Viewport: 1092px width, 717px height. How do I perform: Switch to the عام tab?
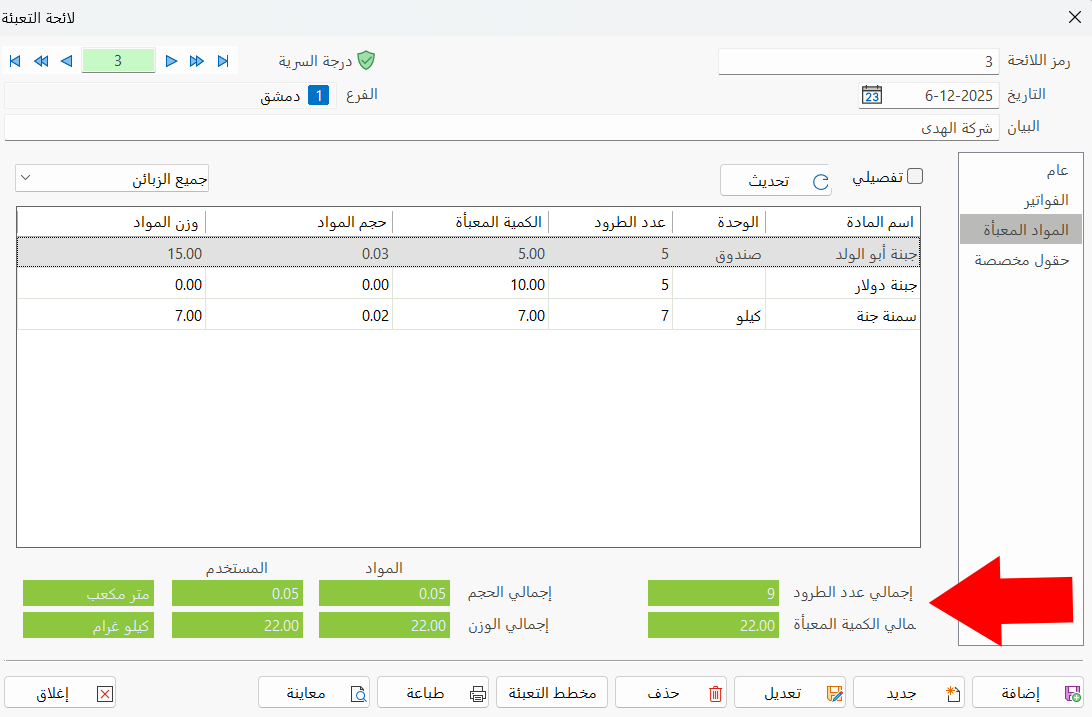[x=1019, y=170]
